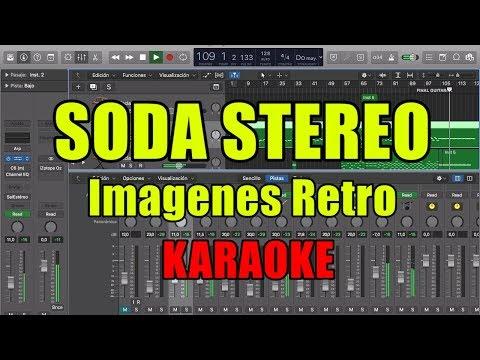Image resolution: width=480 pixels, height=360 pixels.
Task: Add a new track with plus button
Action: 78,87
